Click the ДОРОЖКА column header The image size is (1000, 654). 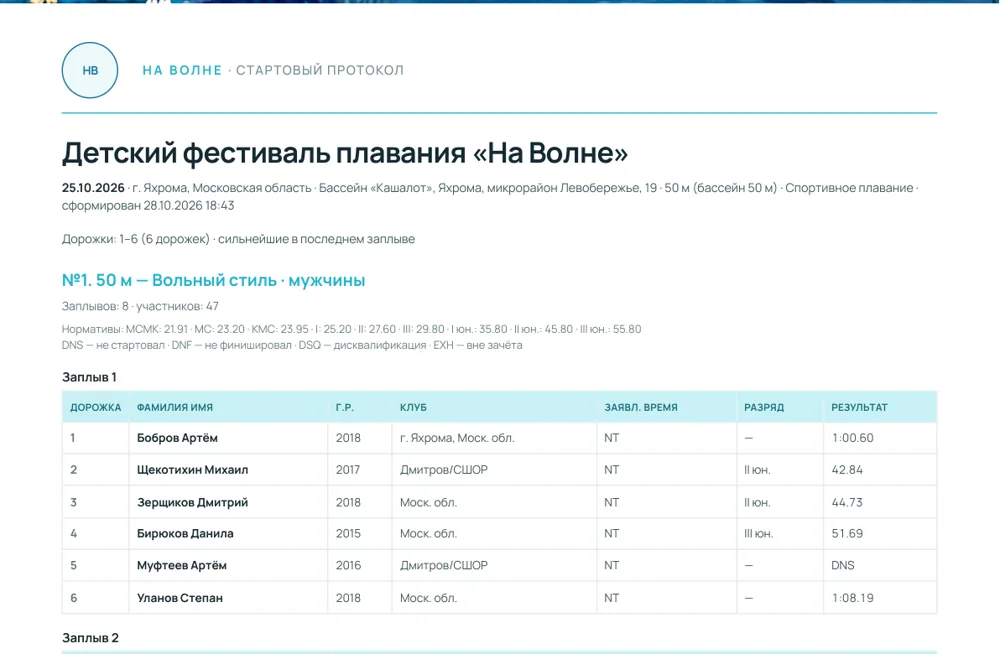click(x=96, y=407)
